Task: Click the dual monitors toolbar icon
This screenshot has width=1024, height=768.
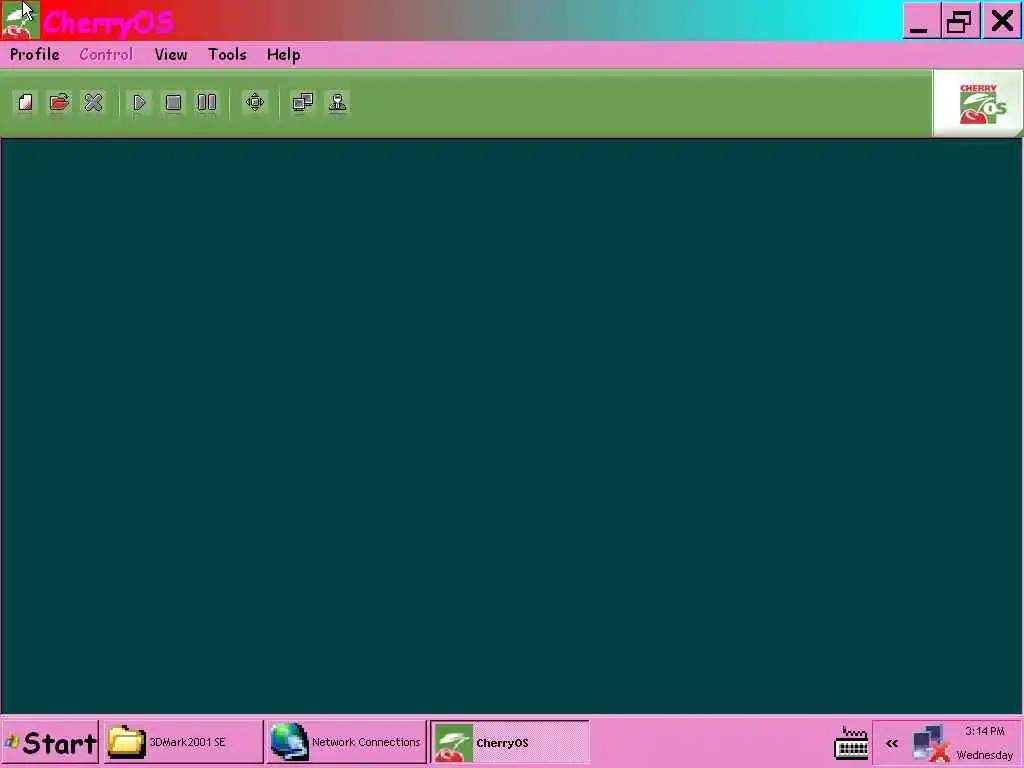Action: (x=302, y=103)
